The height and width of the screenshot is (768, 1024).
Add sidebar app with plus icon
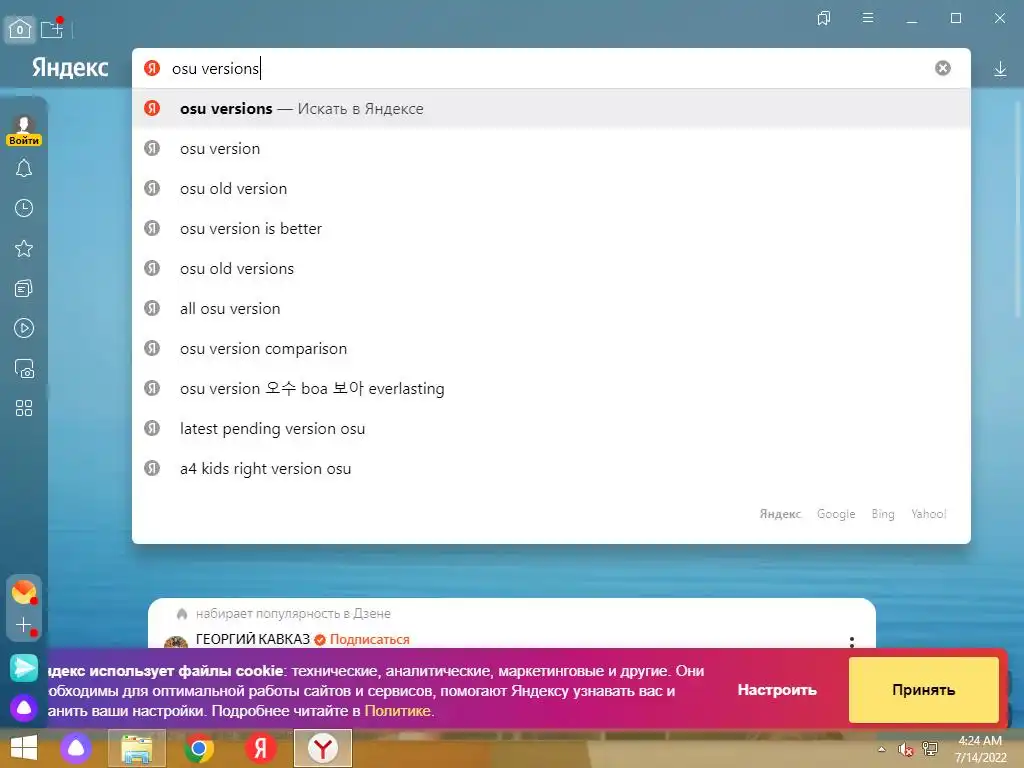[x=24, y=625]
